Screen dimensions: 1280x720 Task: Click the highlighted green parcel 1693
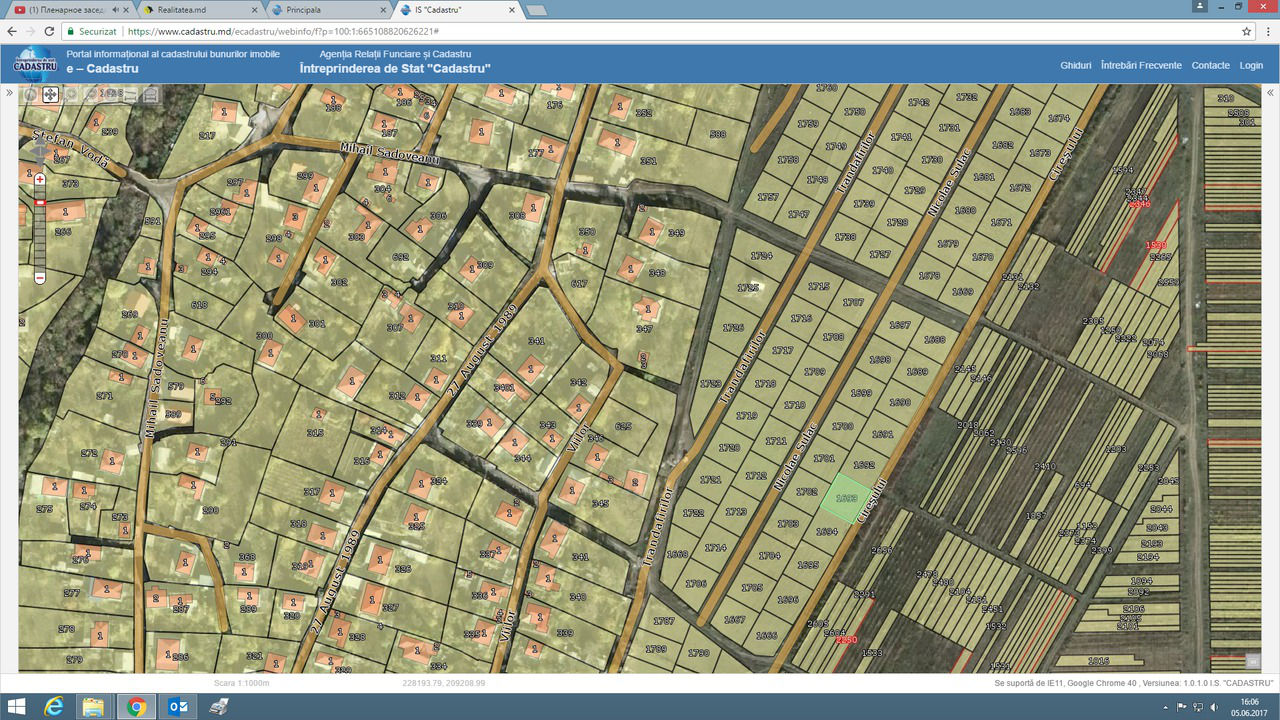click(846, 499)
